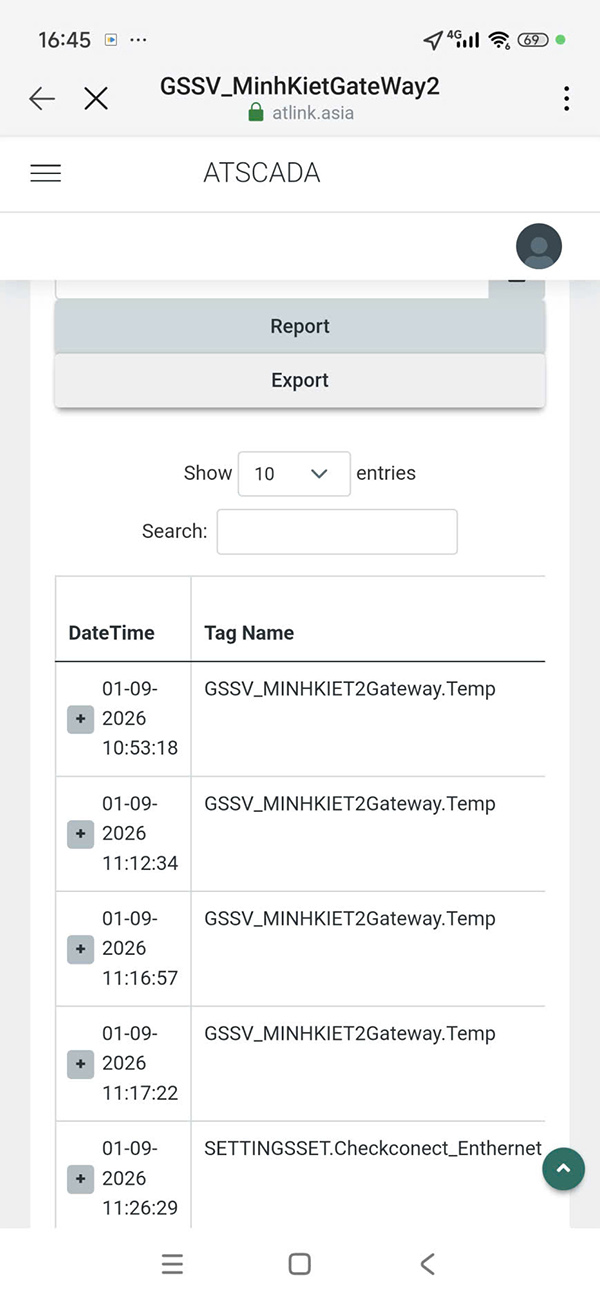Tap the tab-switcher icon in bottom bar

(172, 1264)
